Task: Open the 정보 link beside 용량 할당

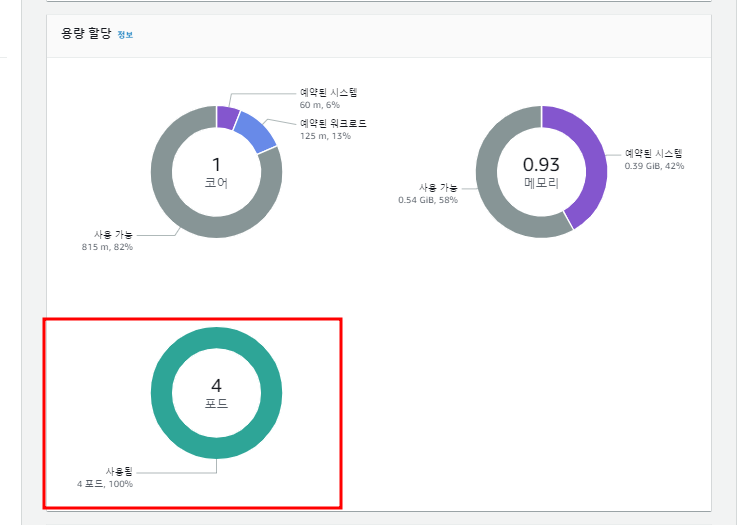Action: [x=125, y=35]
